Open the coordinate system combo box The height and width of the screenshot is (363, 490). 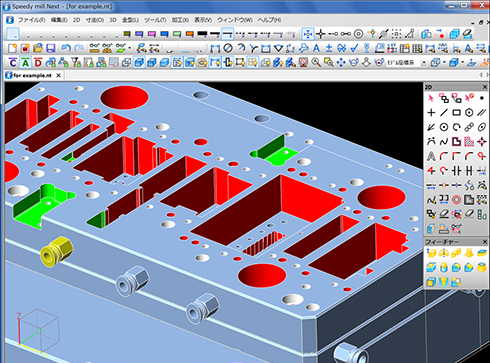pos(407,63)
